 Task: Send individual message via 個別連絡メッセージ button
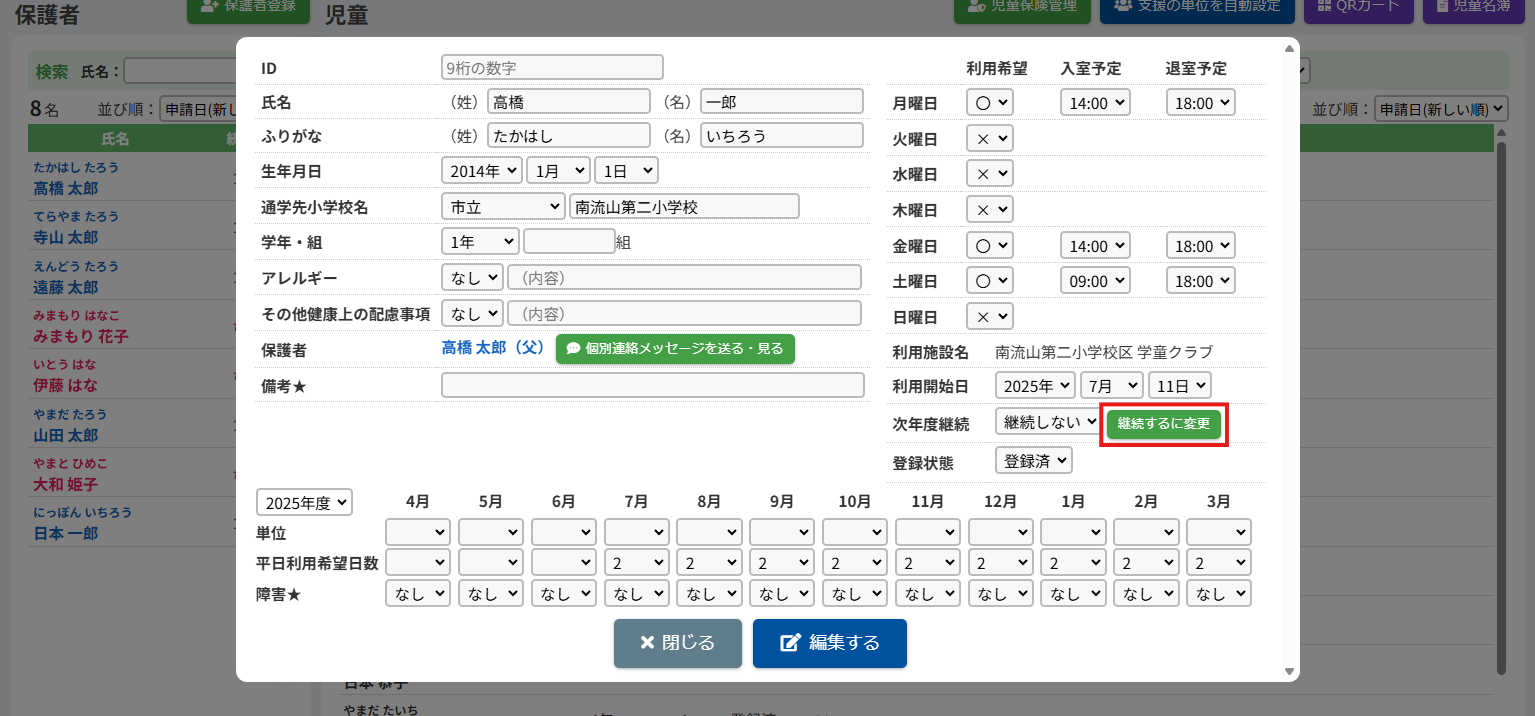pyautogui.click(x=675, y=349)
